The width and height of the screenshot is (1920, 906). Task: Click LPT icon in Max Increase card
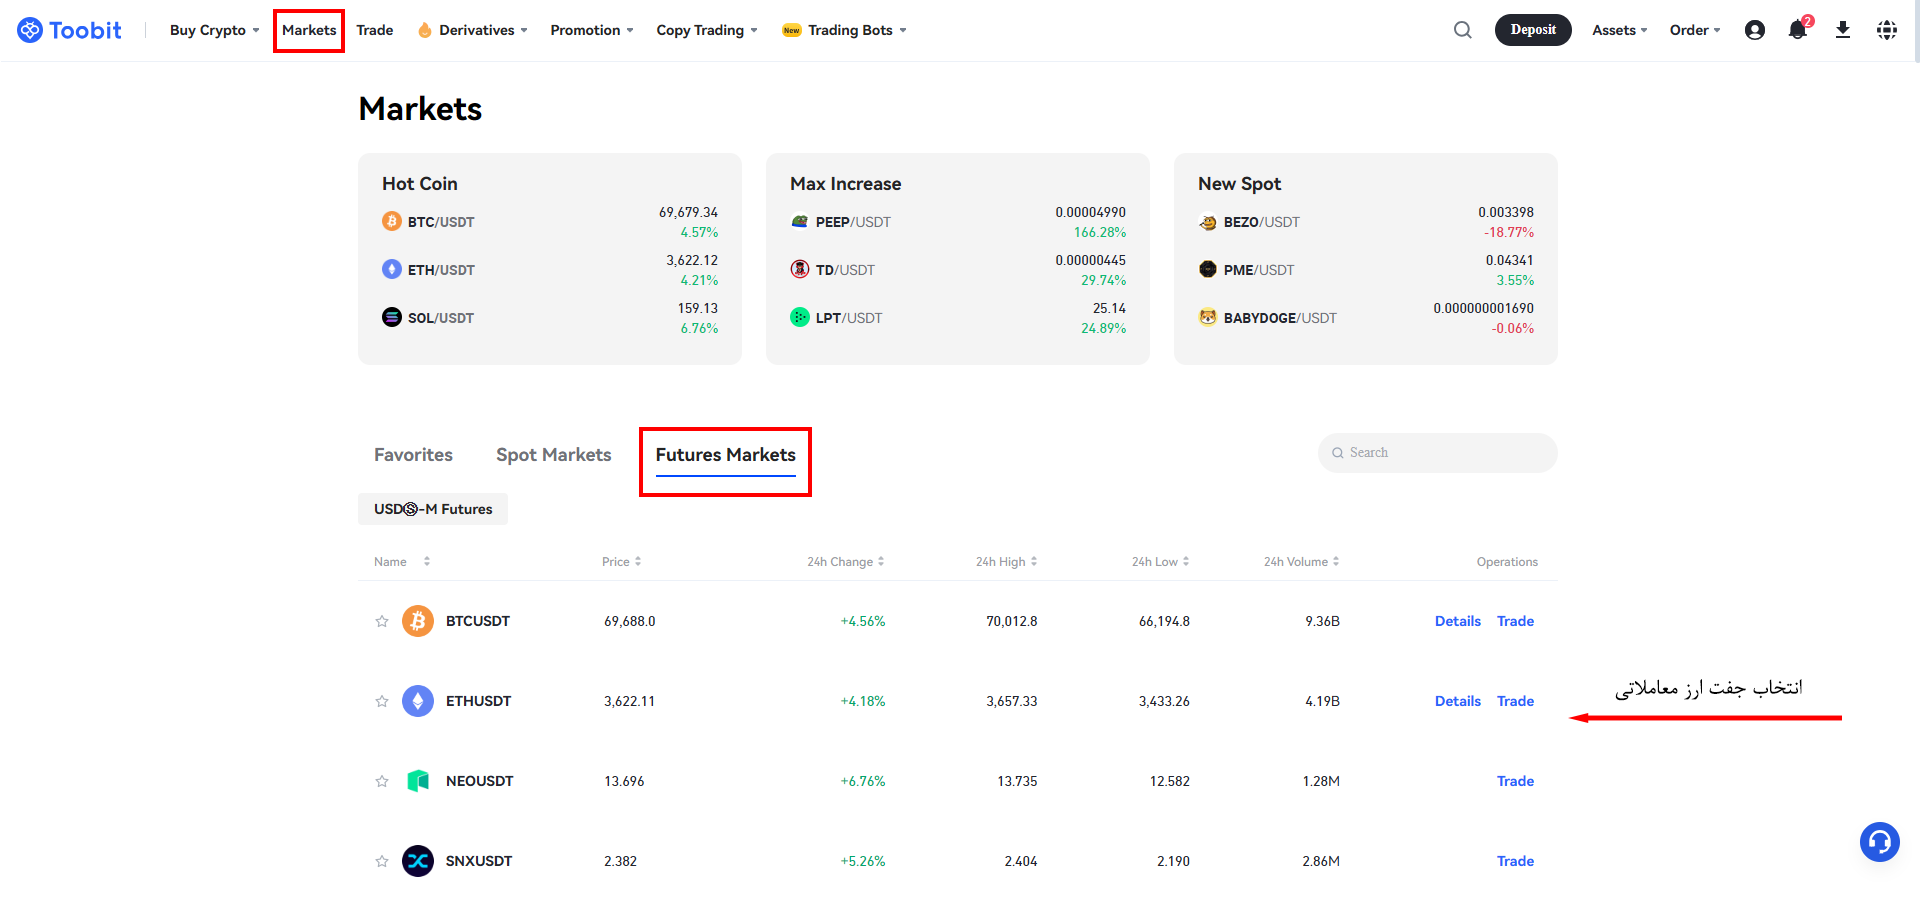[800, 317]
